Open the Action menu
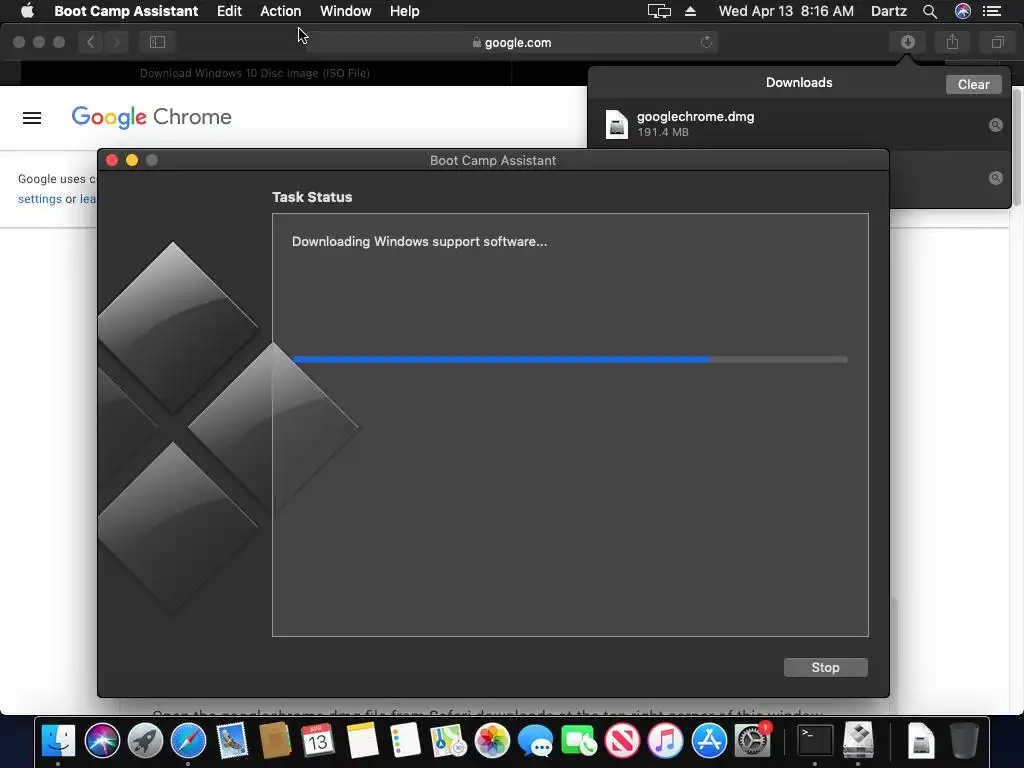The width and height of the screenshot is (1024, 768). coord(281,11)
